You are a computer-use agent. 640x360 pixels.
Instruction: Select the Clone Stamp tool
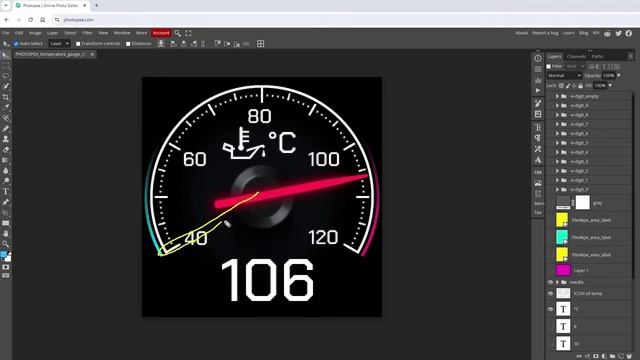click(x=6, y=139)
